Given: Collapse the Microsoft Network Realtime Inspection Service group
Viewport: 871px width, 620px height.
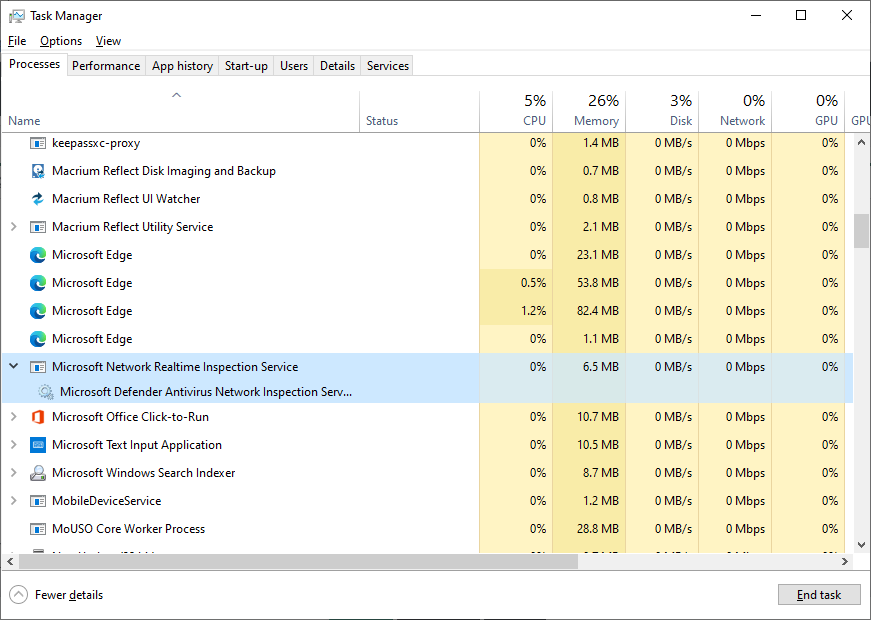Looking at the screenshot, I should point(13,367).
